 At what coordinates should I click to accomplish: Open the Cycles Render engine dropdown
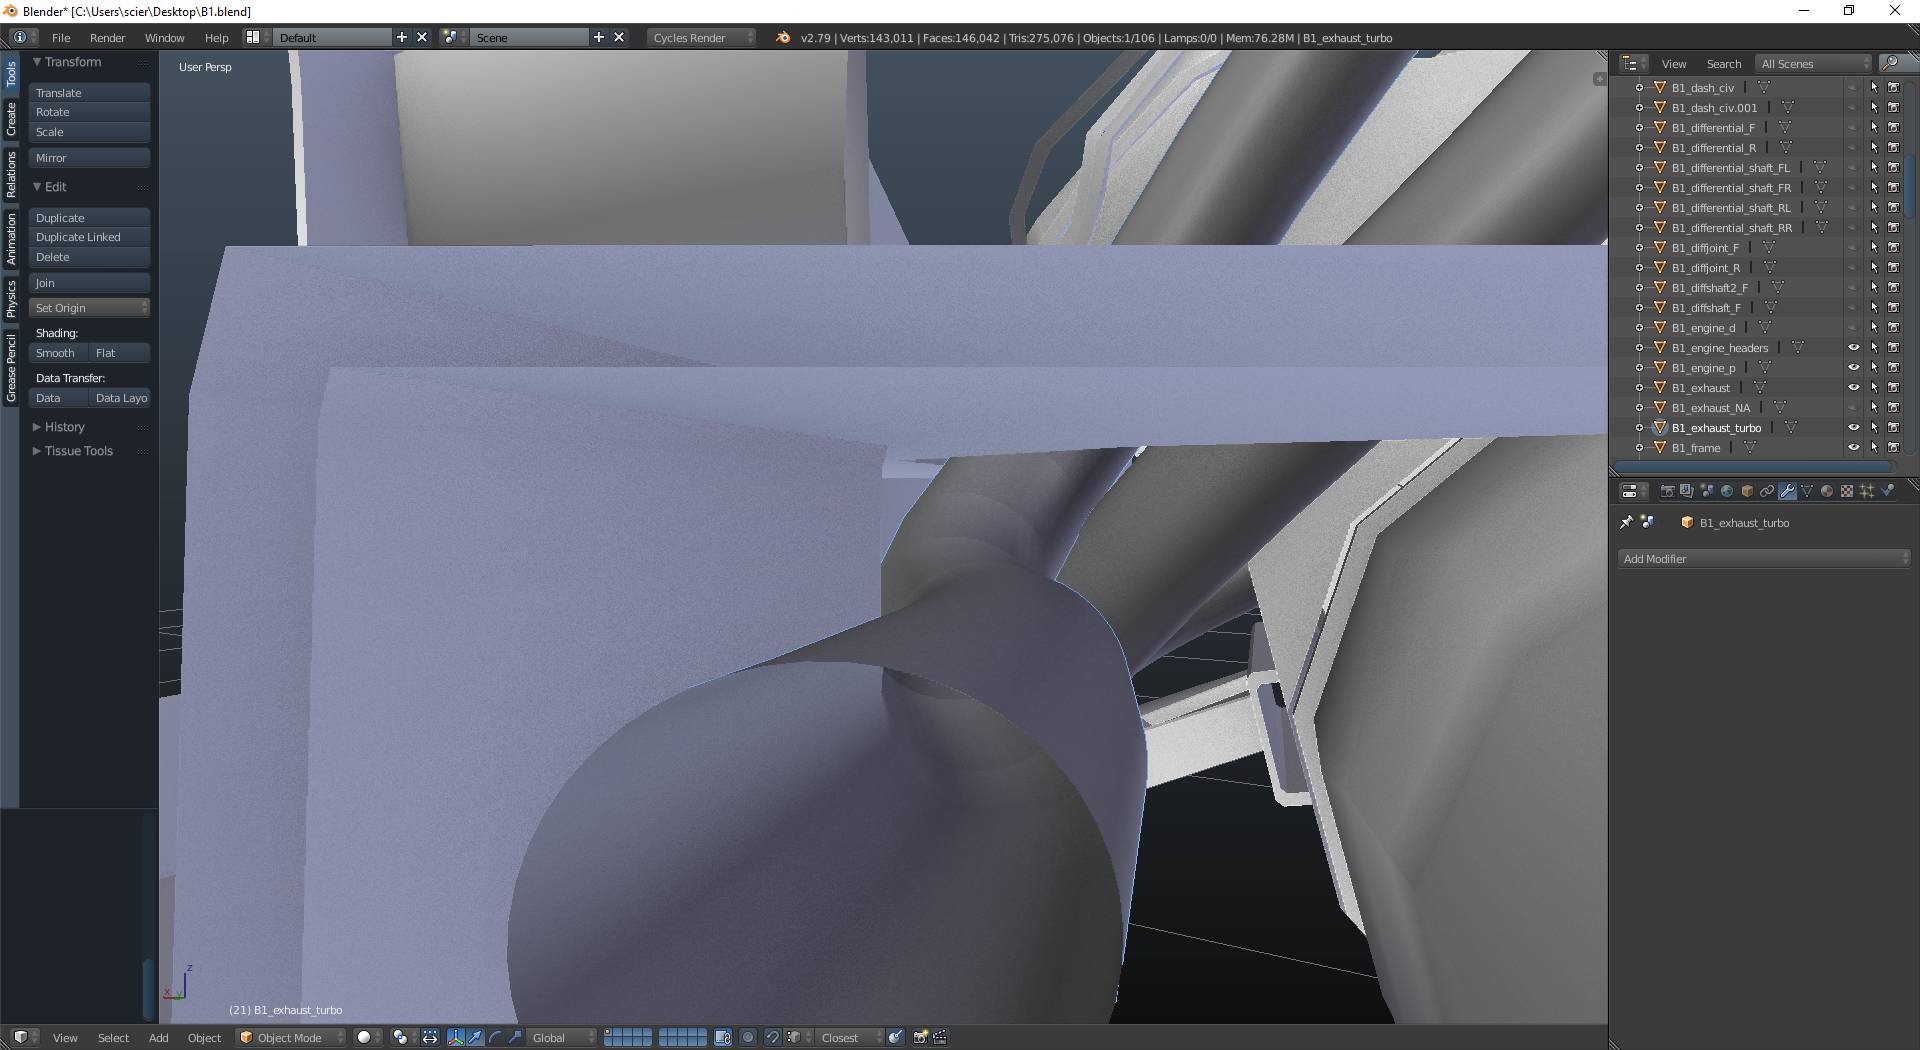(x=702, y=37)
